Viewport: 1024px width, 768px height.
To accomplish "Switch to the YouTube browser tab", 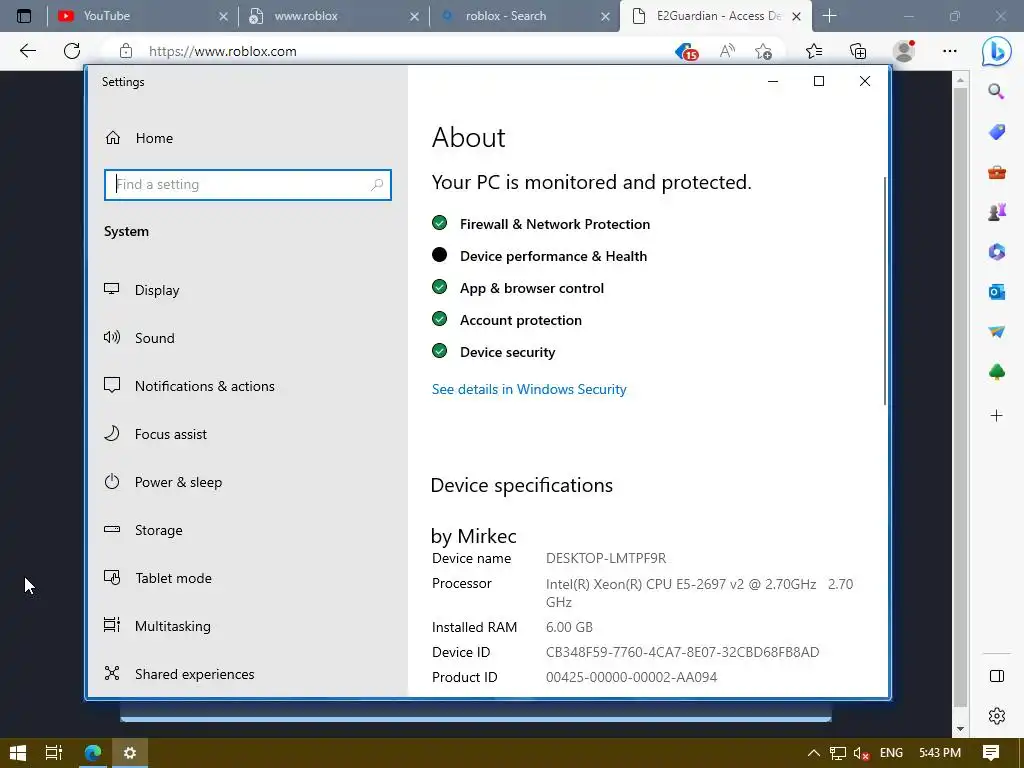I will coord(140,16).
